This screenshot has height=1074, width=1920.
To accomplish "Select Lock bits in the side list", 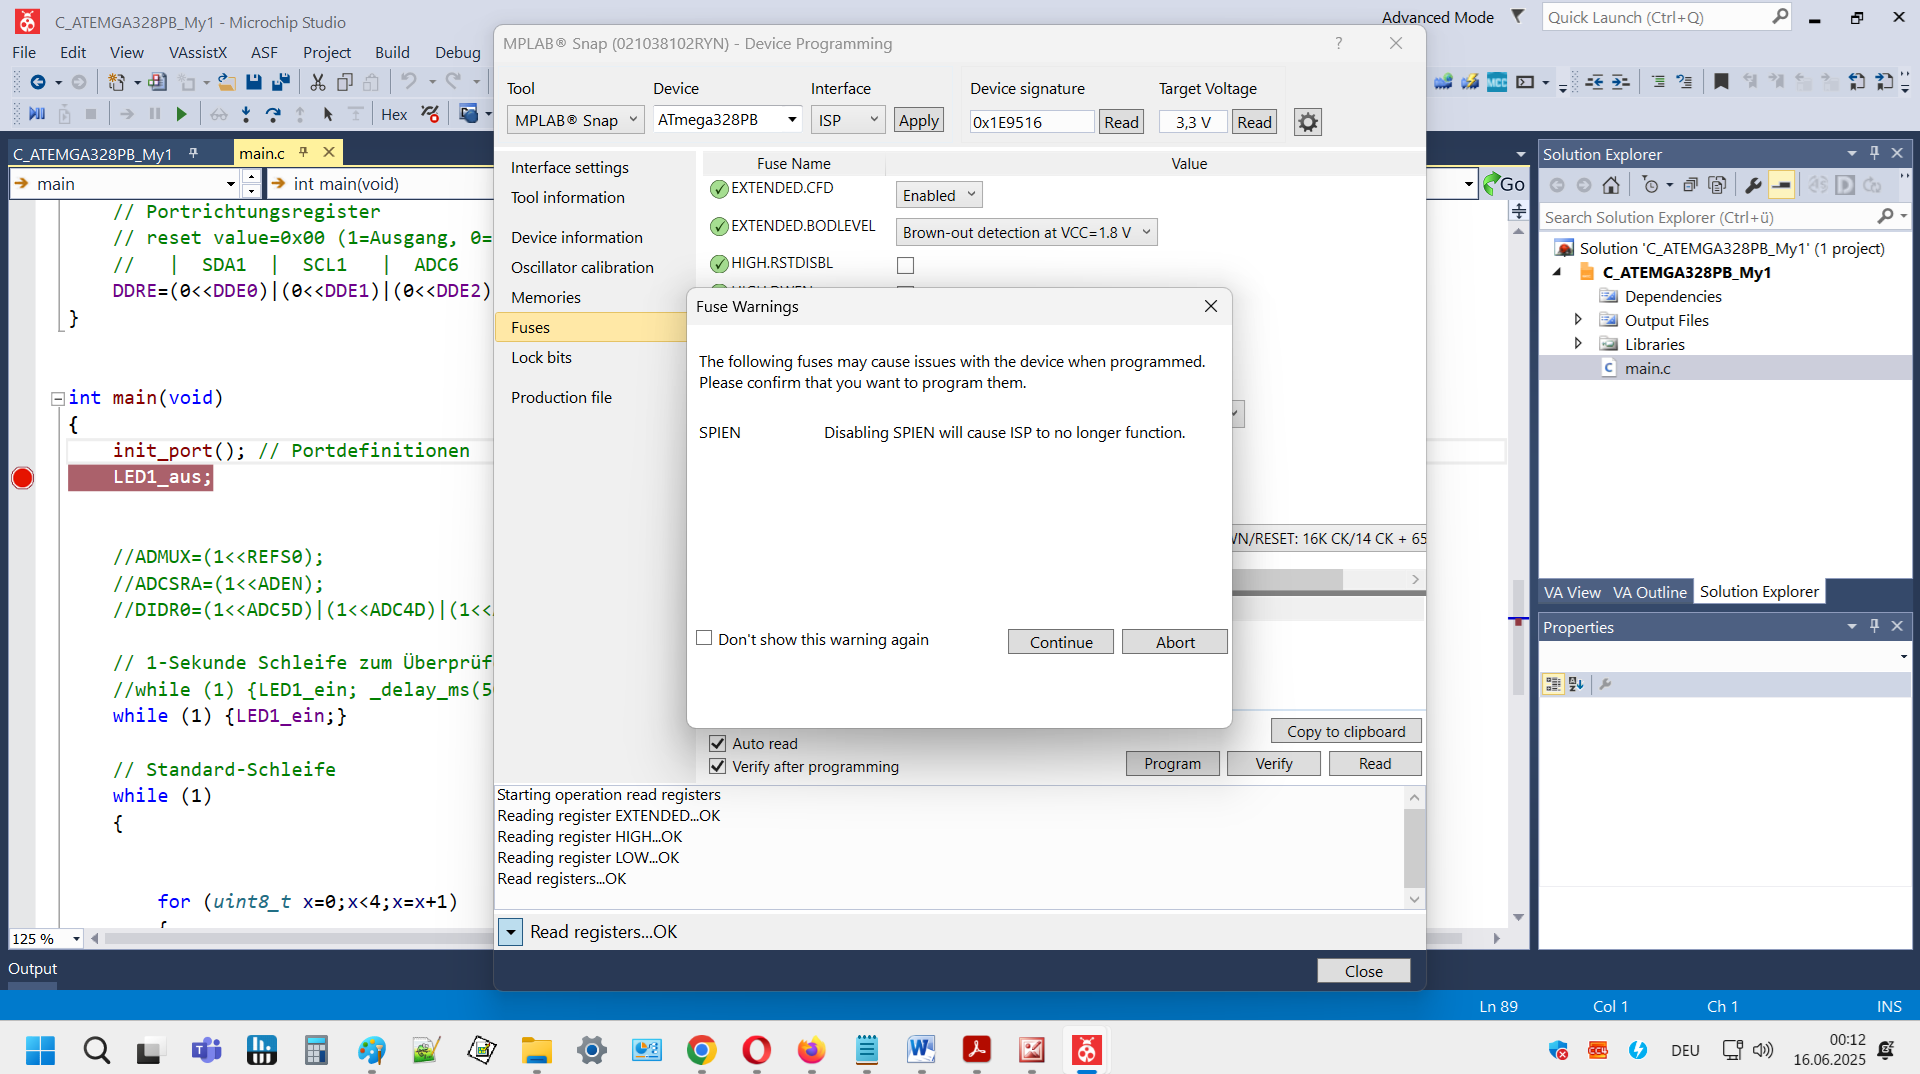I will [541, 357].
